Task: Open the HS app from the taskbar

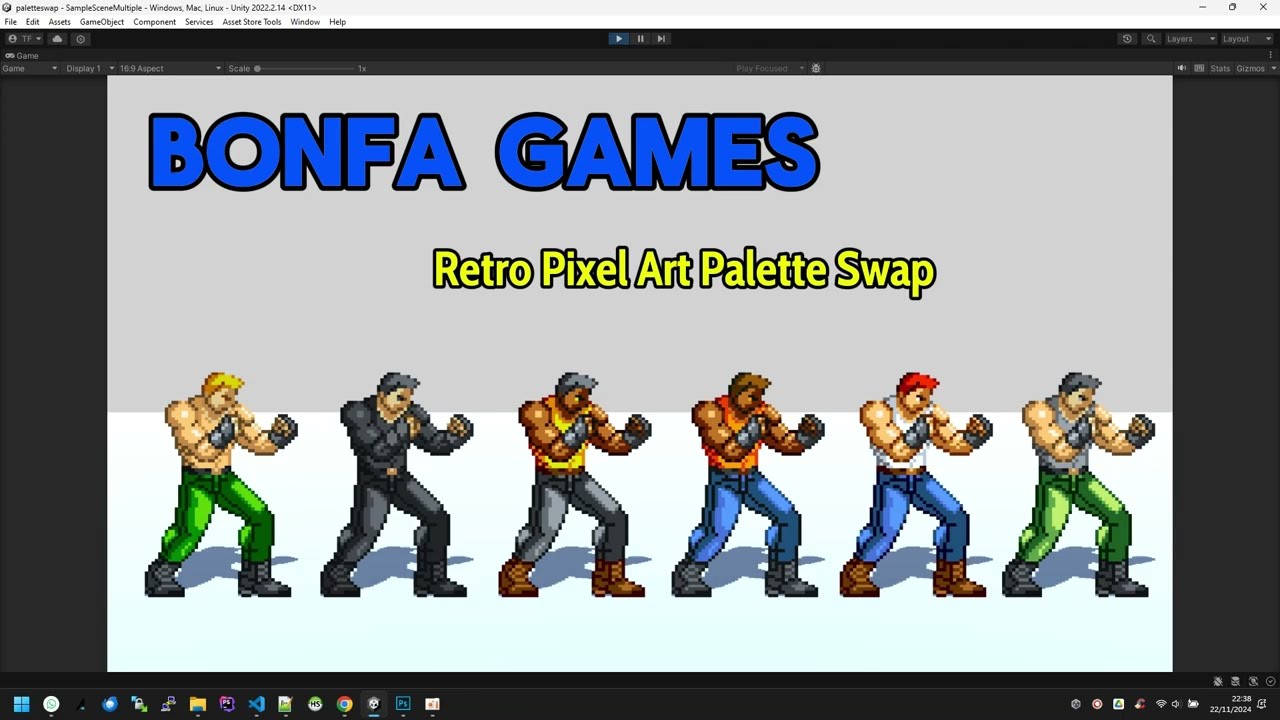Action: coord(315,704)
